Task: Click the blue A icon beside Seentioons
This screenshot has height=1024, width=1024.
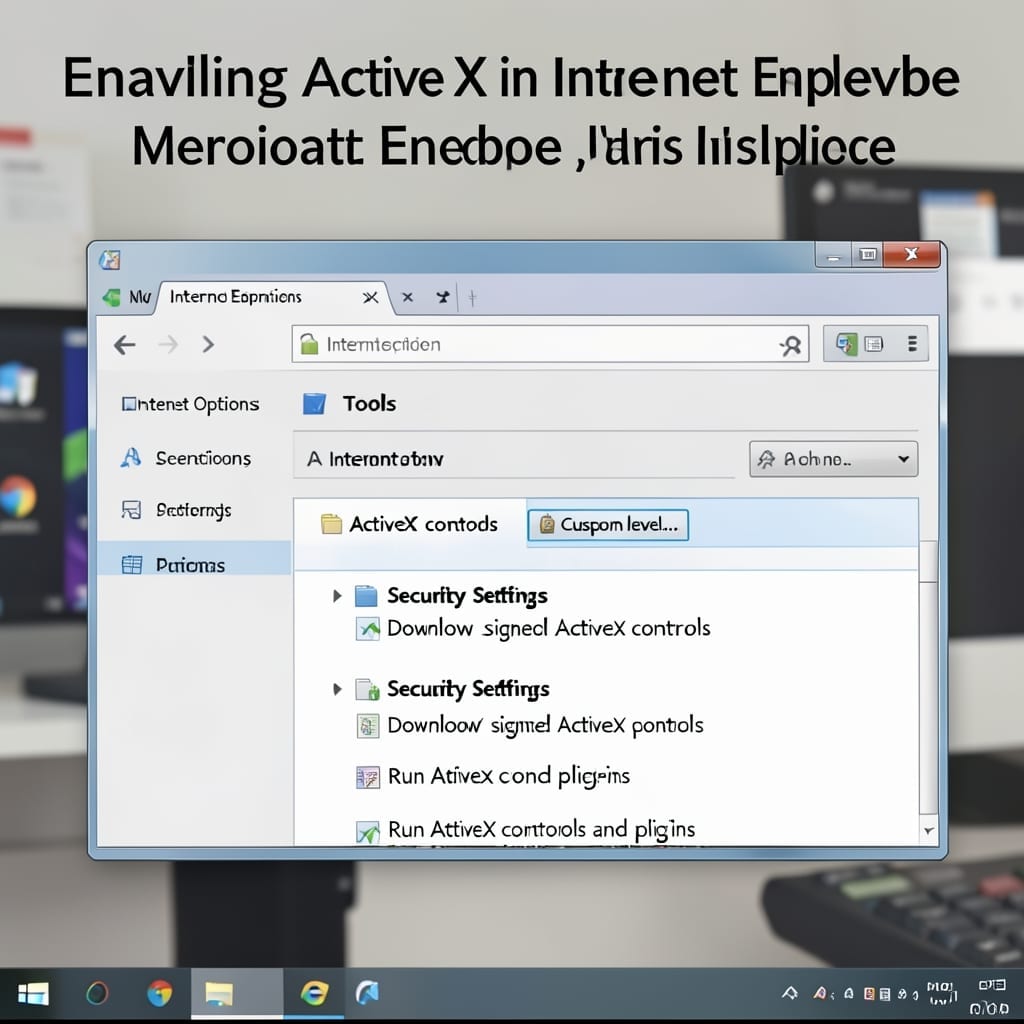Action: (131, 458)
